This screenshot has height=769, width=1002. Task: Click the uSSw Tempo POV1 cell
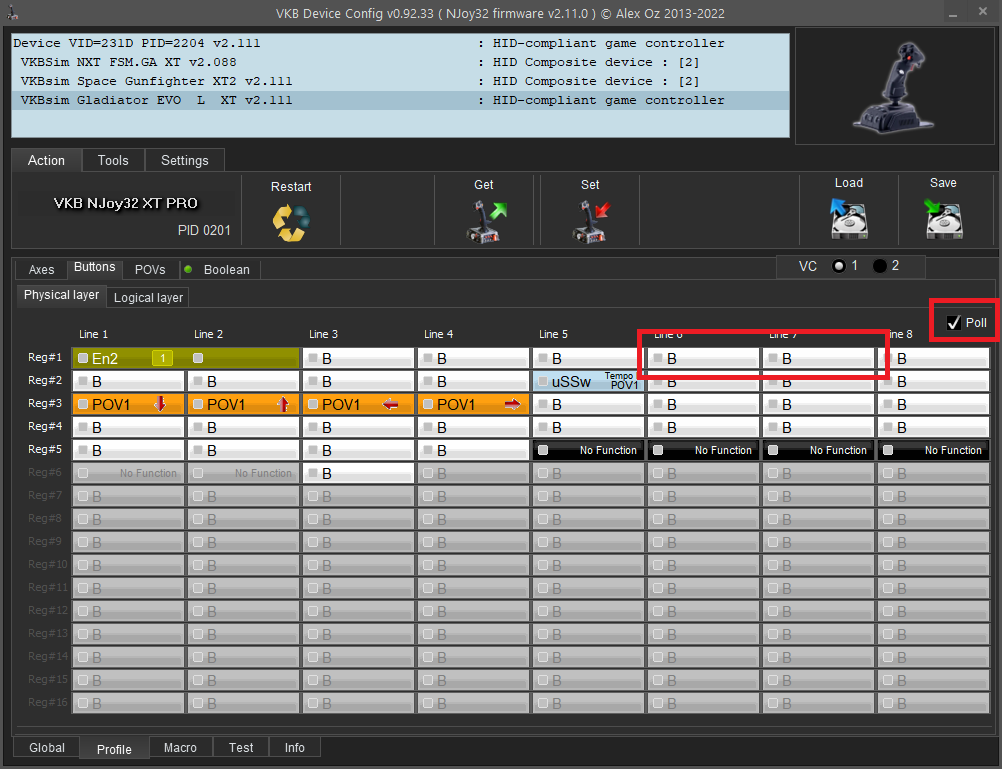click(x=587, y=381)
